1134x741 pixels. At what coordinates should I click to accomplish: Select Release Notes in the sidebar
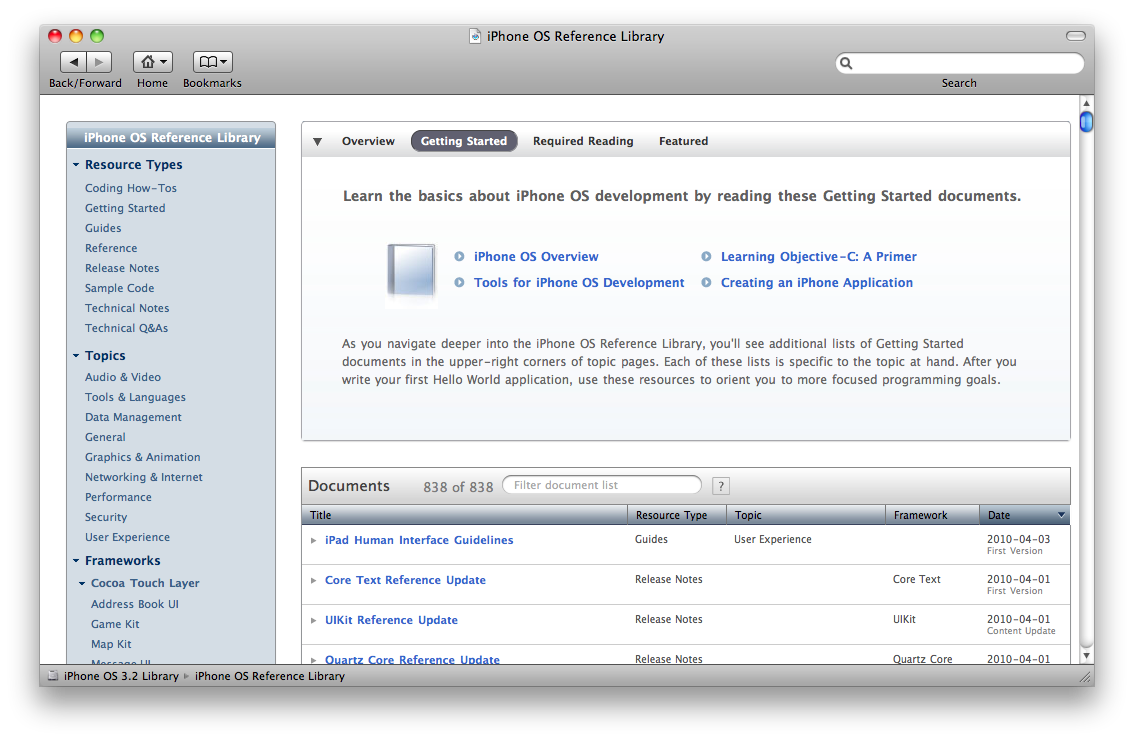[x=122, y=268]
